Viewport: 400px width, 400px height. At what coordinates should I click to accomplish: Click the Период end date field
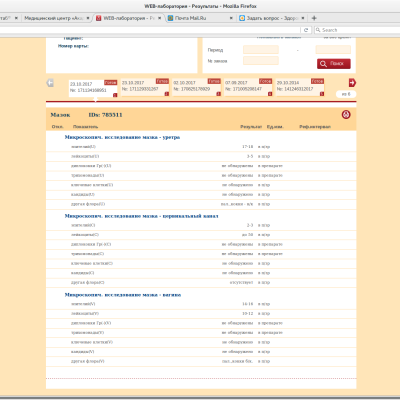(333, 50)
